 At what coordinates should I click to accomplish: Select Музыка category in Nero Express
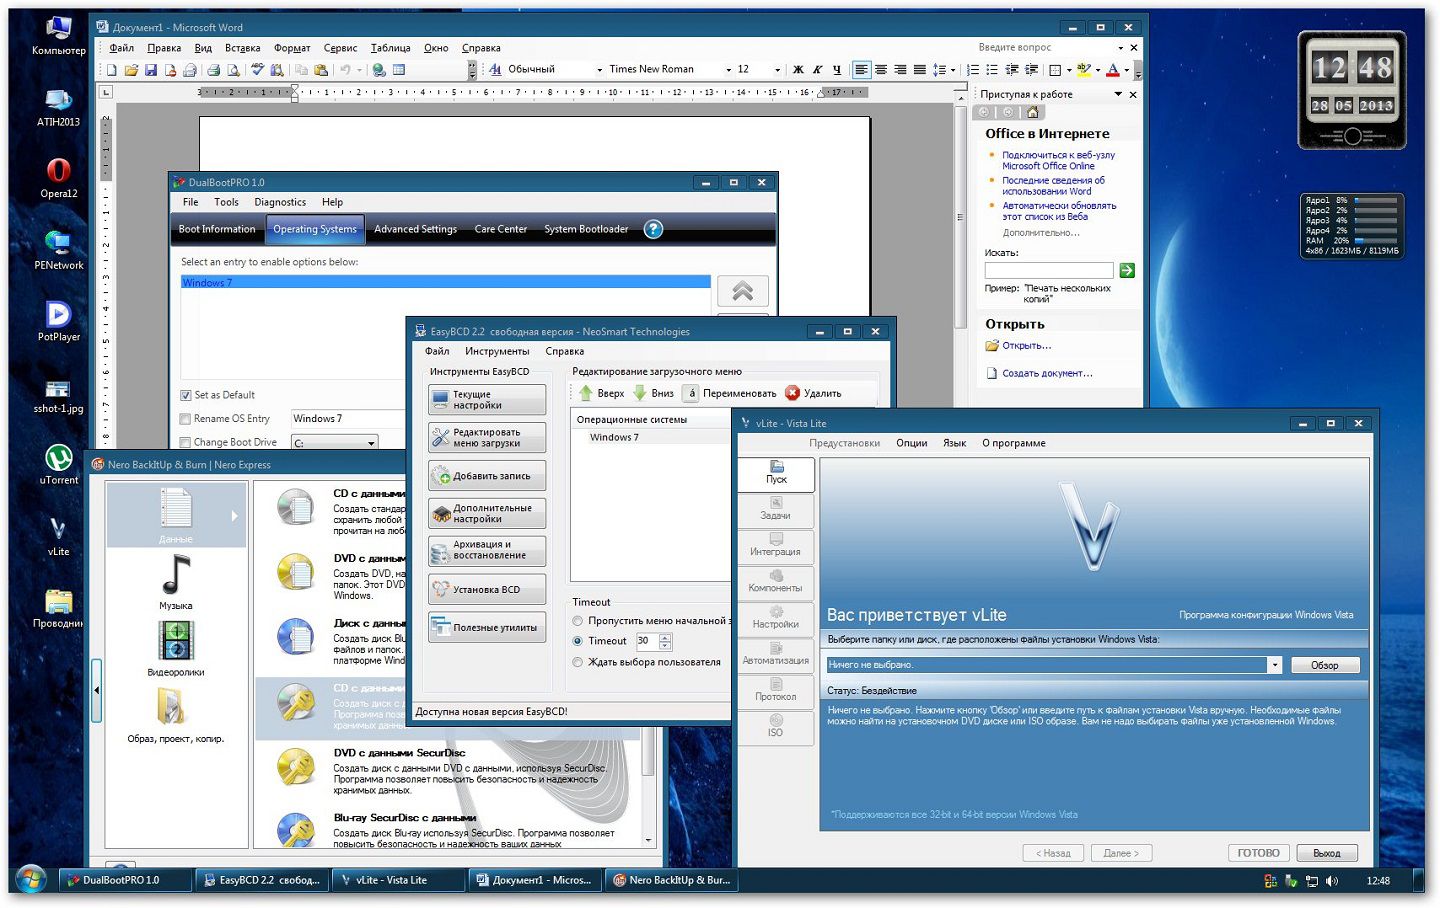176,581
